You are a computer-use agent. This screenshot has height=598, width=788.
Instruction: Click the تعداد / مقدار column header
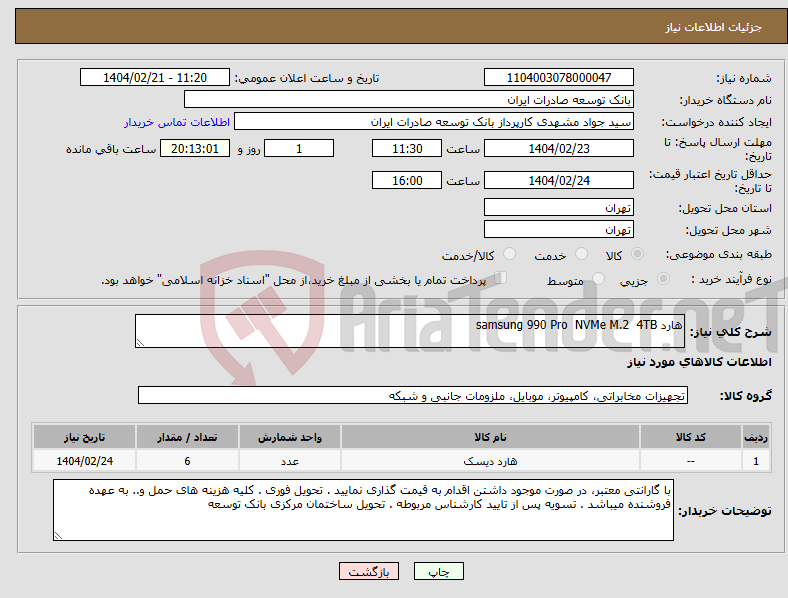(x=187, y=437)
